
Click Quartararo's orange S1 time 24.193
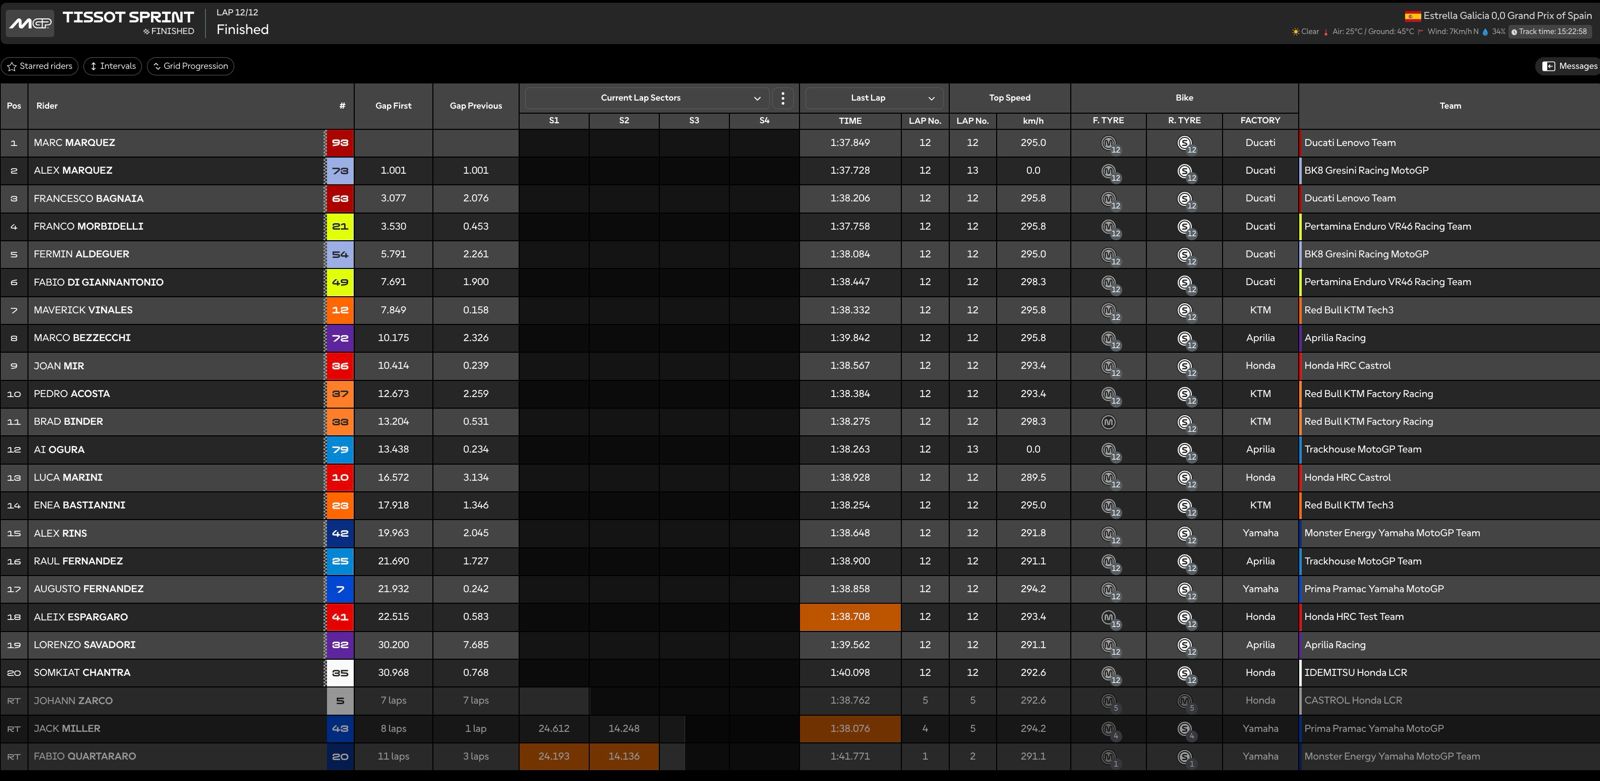click(x=554, y=757)
